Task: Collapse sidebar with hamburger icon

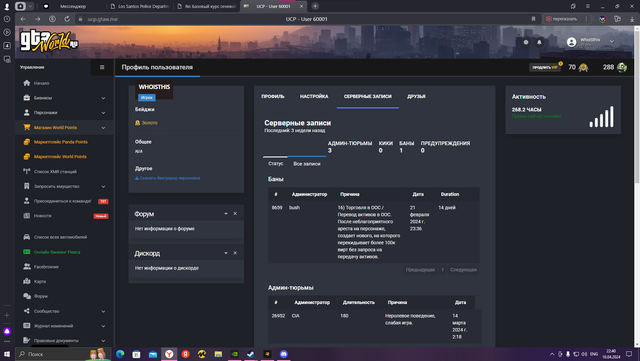Action: tap(102, 67)
